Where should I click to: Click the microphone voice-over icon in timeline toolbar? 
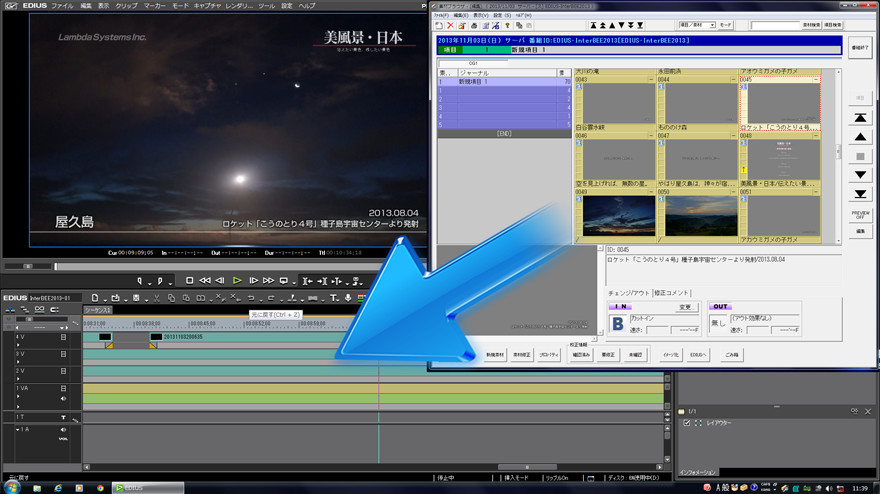tap(348, 298)
